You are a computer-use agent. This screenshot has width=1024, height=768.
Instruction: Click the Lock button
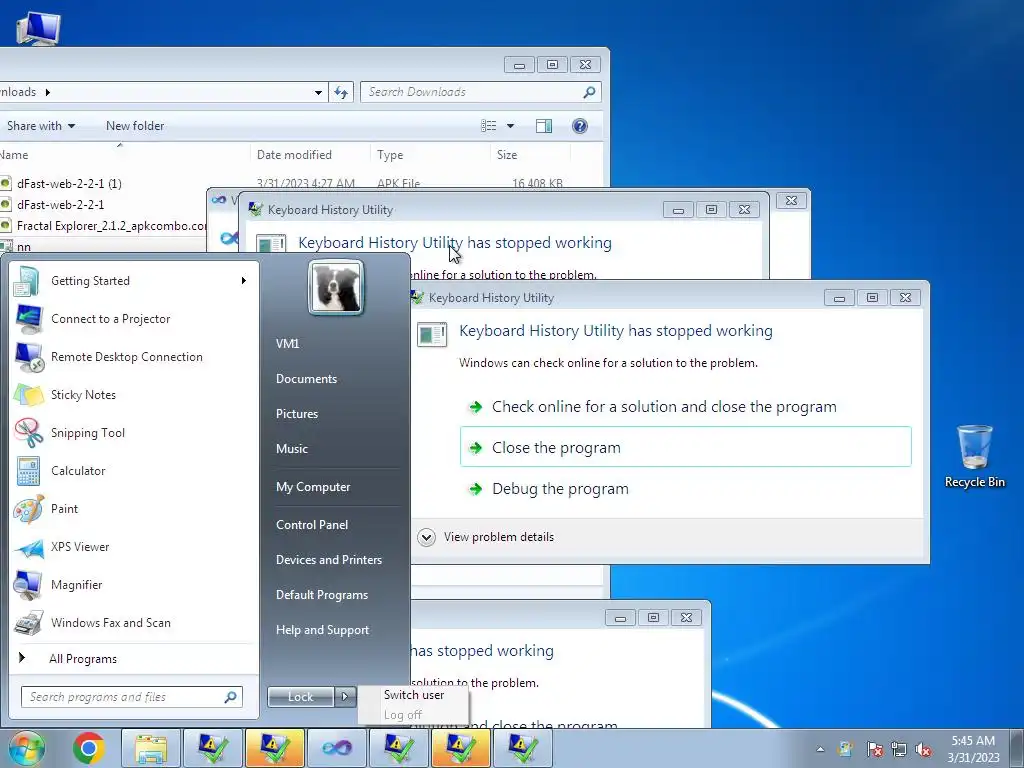click(x=300, y=697)
